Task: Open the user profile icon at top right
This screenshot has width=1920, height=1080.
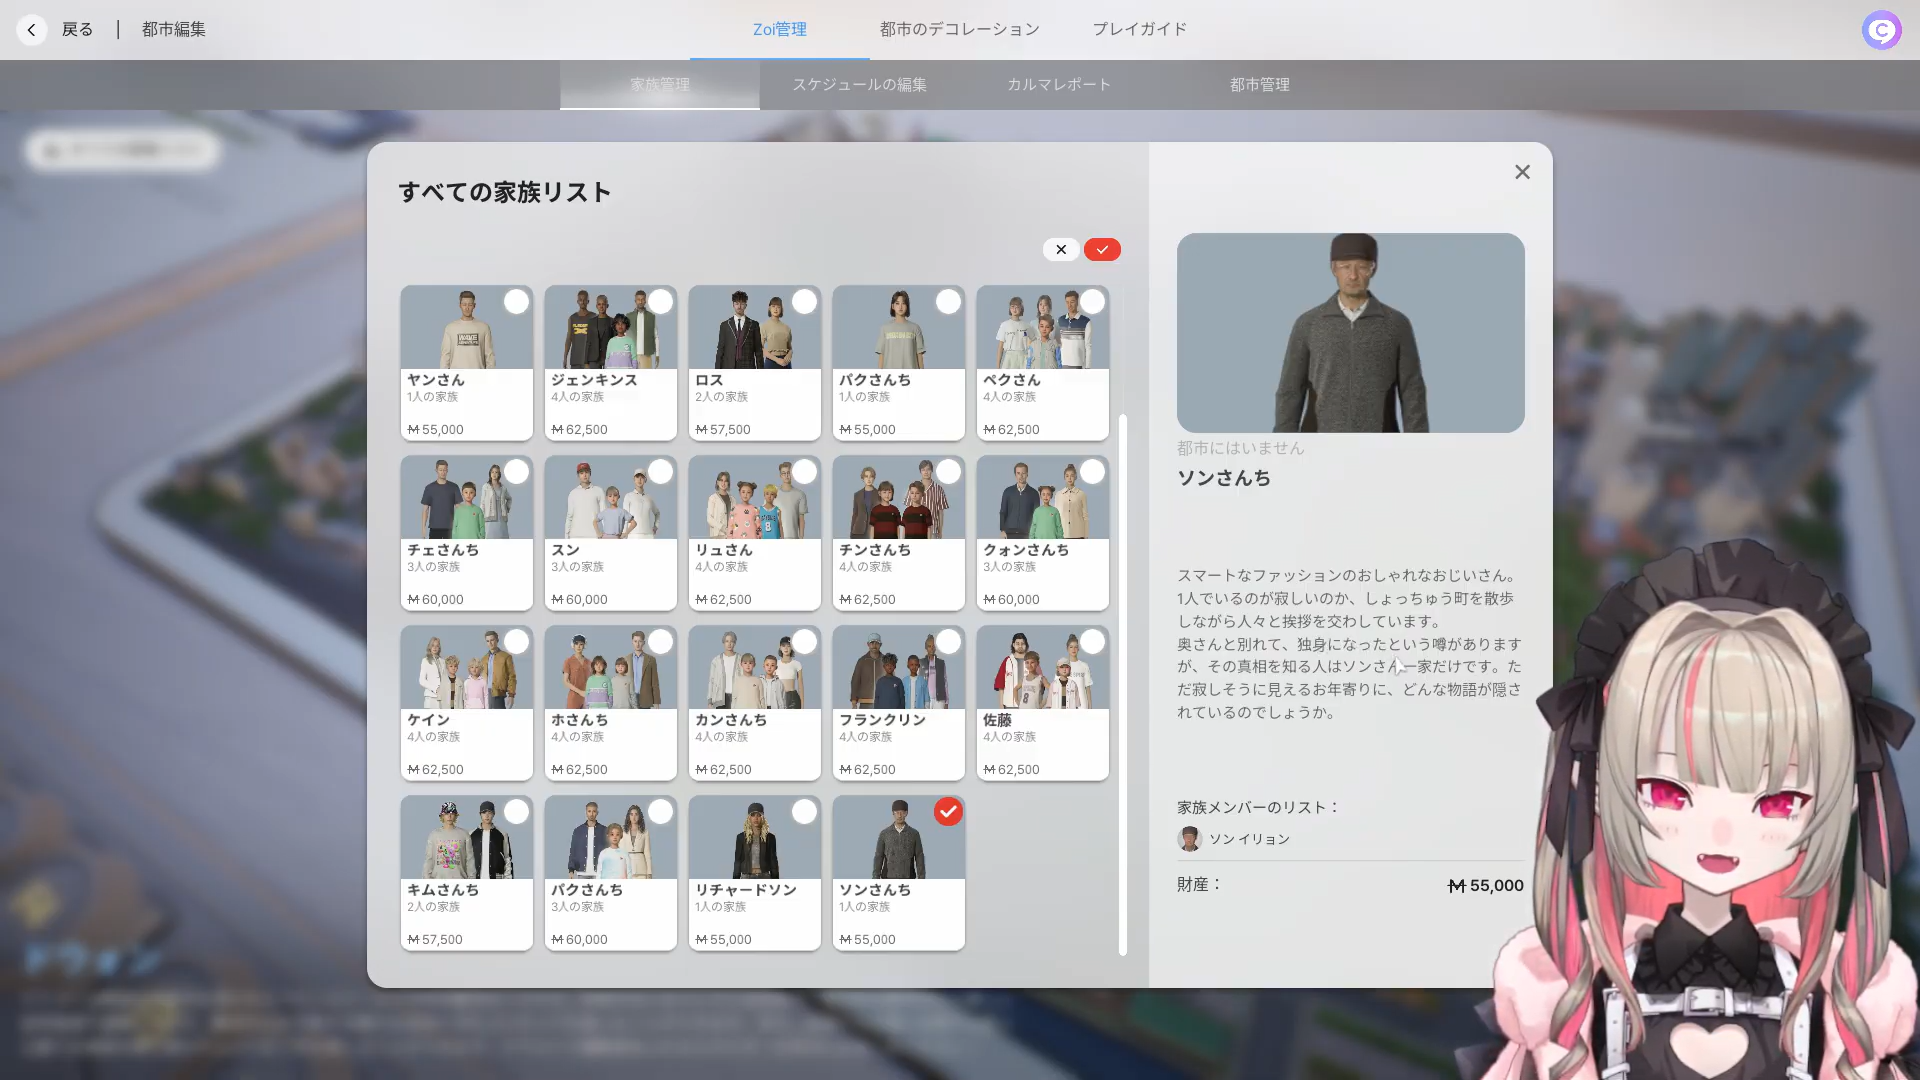Action: [x=1881, y=30]
